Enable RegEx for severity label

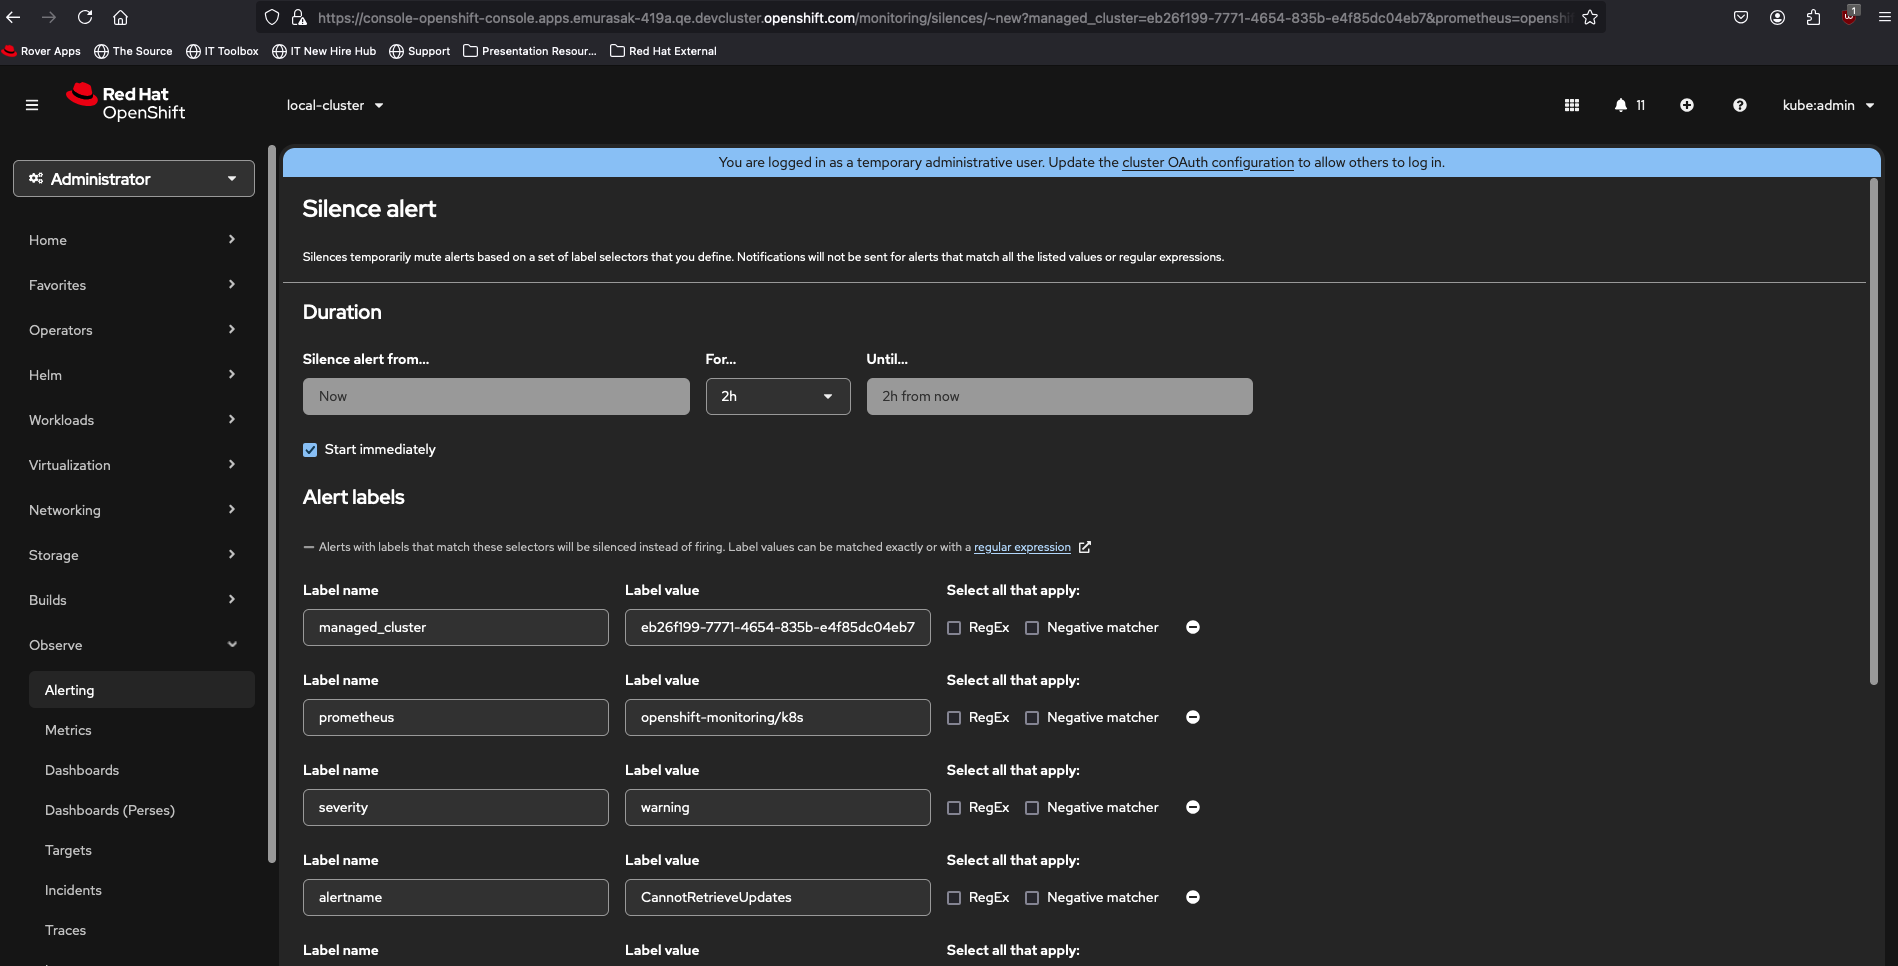(954, 808)
